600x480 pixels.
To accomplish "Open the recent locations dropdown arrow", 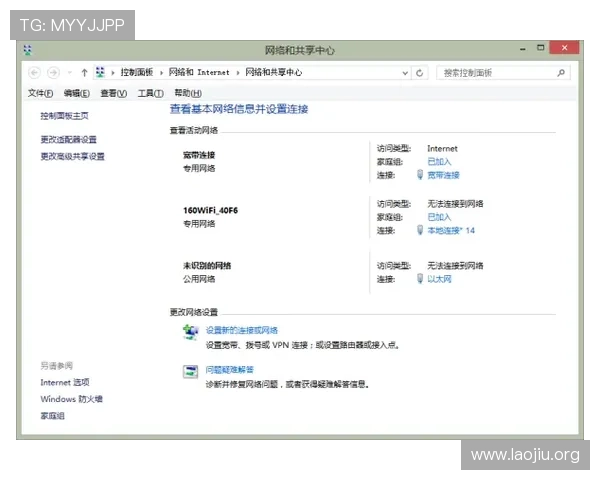I will coord(70,72).
